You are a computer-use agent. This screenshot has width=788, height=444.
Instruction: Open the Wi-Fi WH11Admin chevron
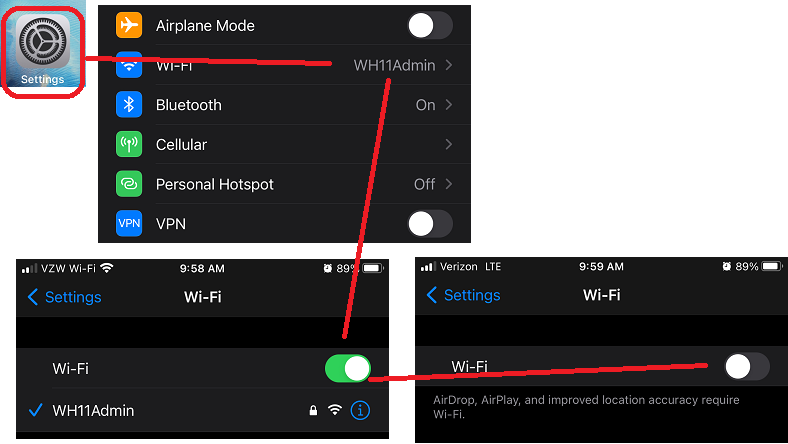(x=449, y=65)
